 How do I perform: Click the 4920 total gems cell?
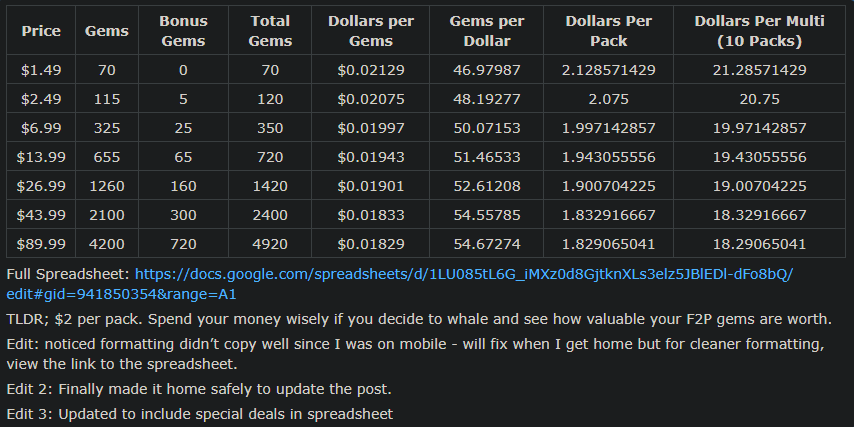tap(270, 244)
